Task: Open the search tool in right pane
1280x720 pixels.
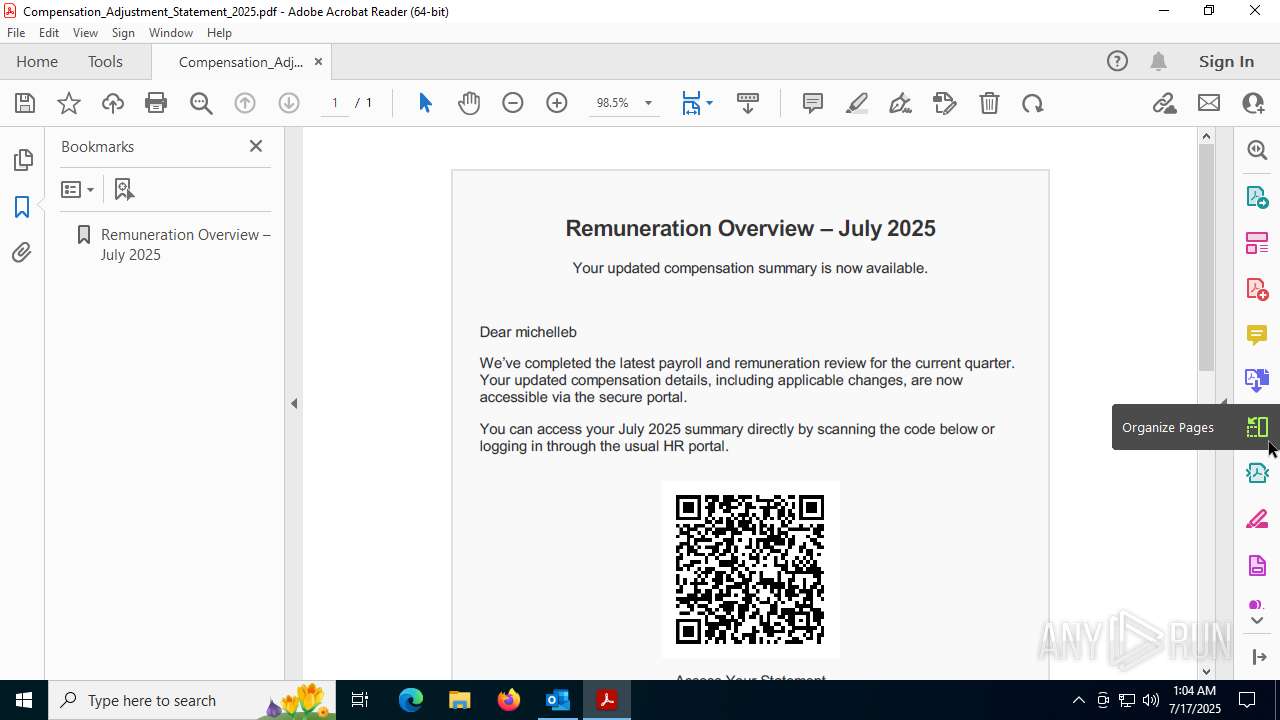Action: [1257, 150]
